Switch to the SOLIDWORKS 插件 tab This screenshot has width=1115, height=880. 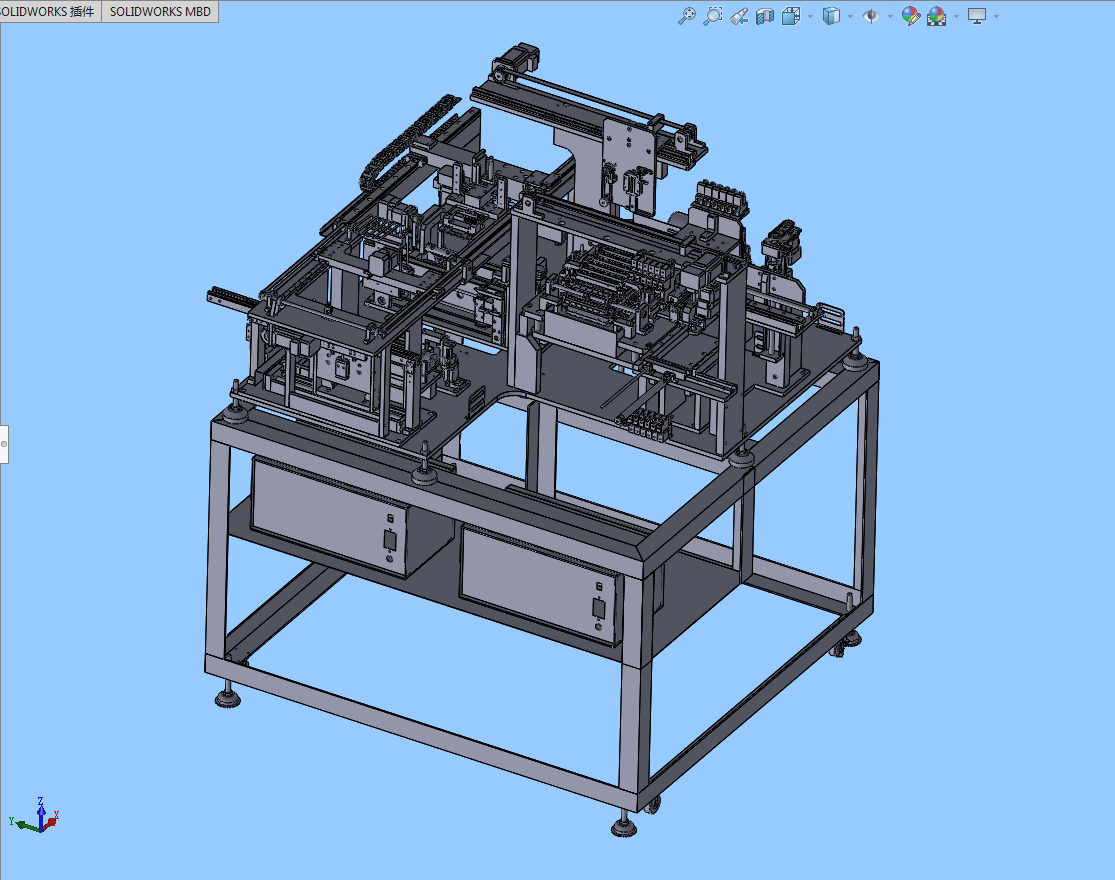pyautogui.click(x=50, y=11)
